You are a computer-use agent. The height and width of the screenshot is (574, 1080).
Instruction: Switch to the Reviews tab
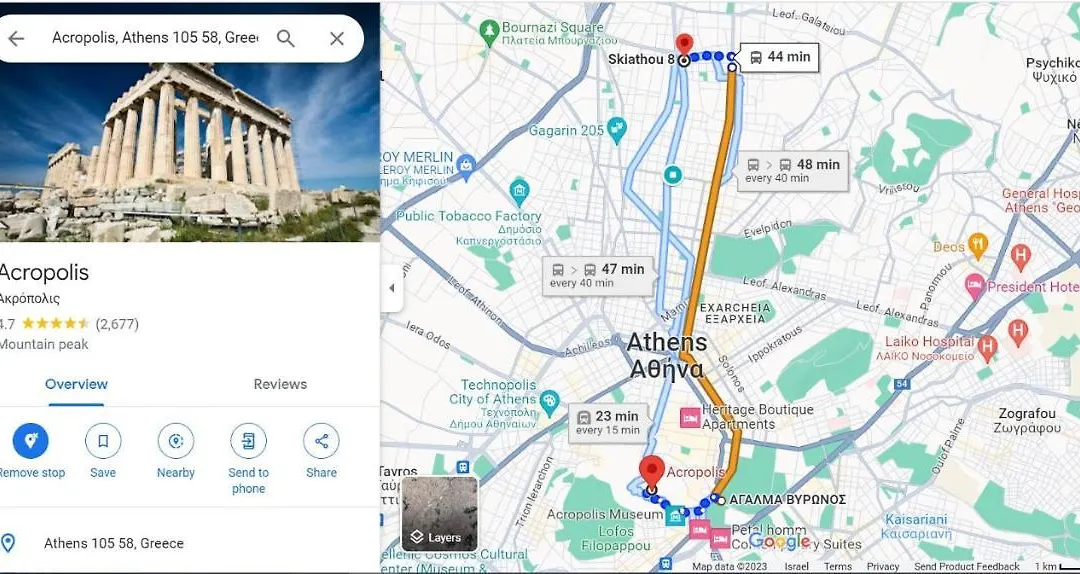click(280, 385)
